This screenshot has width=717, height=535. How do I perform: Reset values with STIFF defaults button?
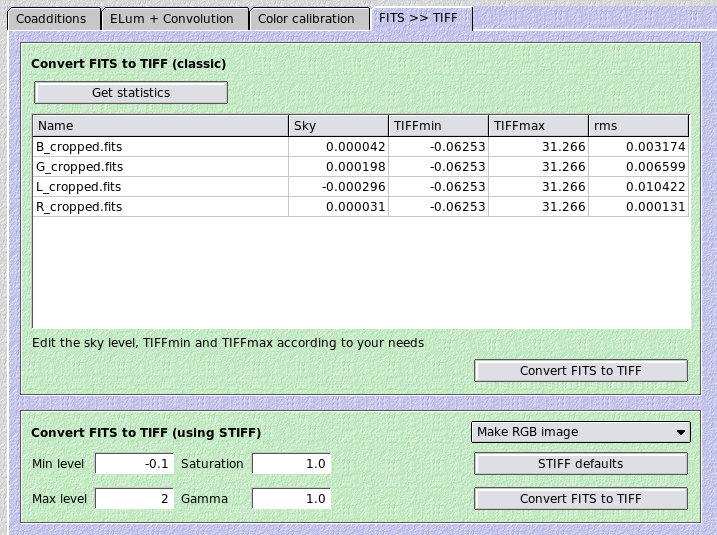pyautogui.click(x=580, y=464)
